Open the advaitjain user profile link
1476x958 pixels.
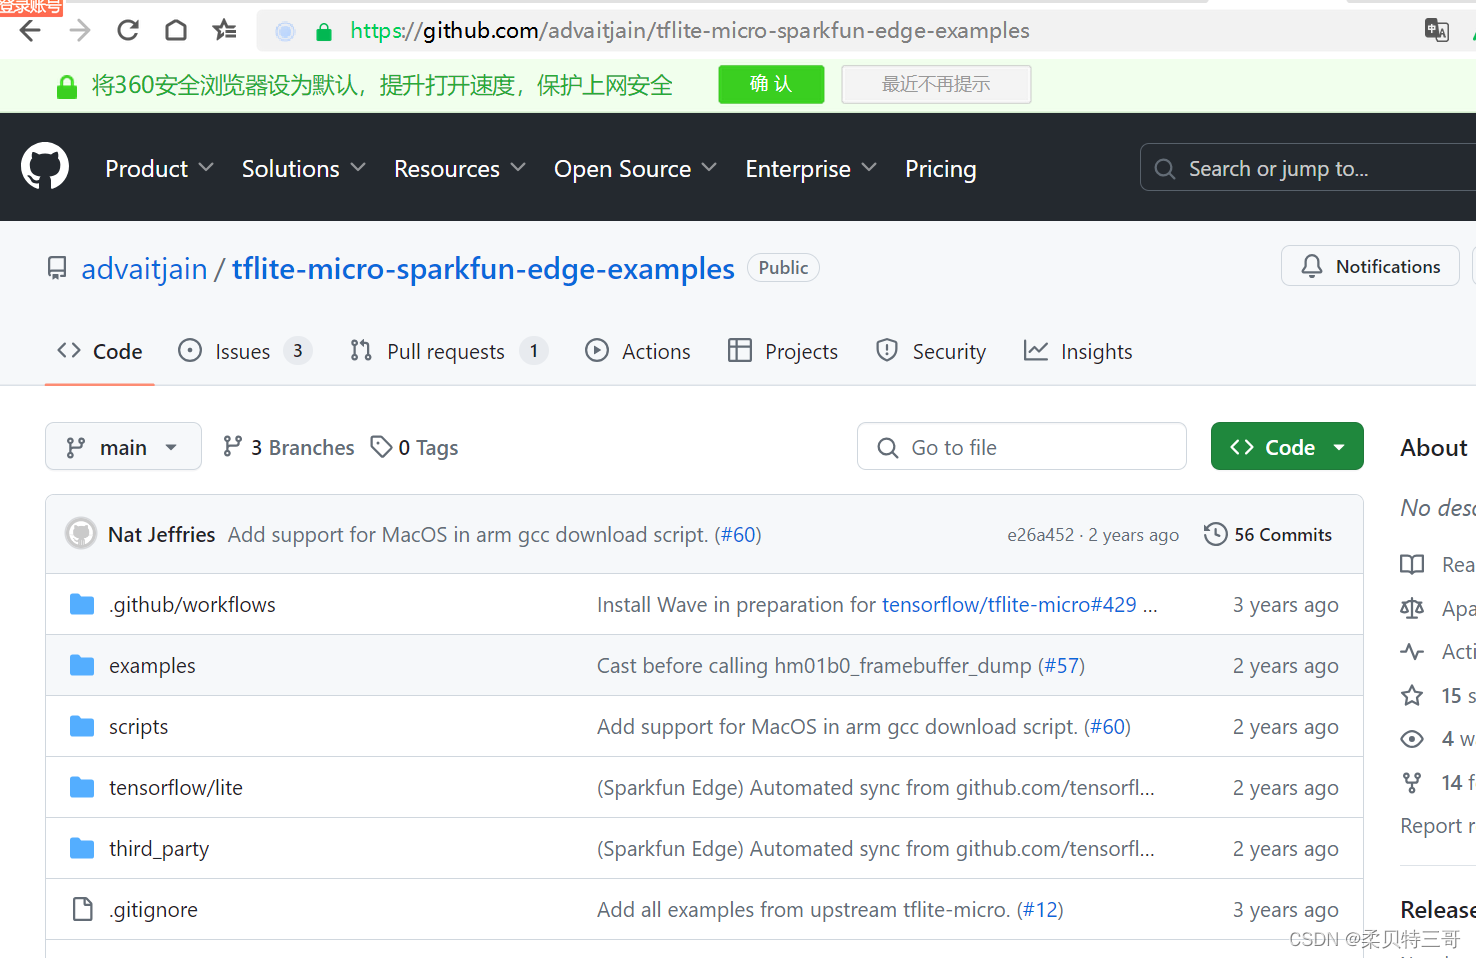(144, 268)
